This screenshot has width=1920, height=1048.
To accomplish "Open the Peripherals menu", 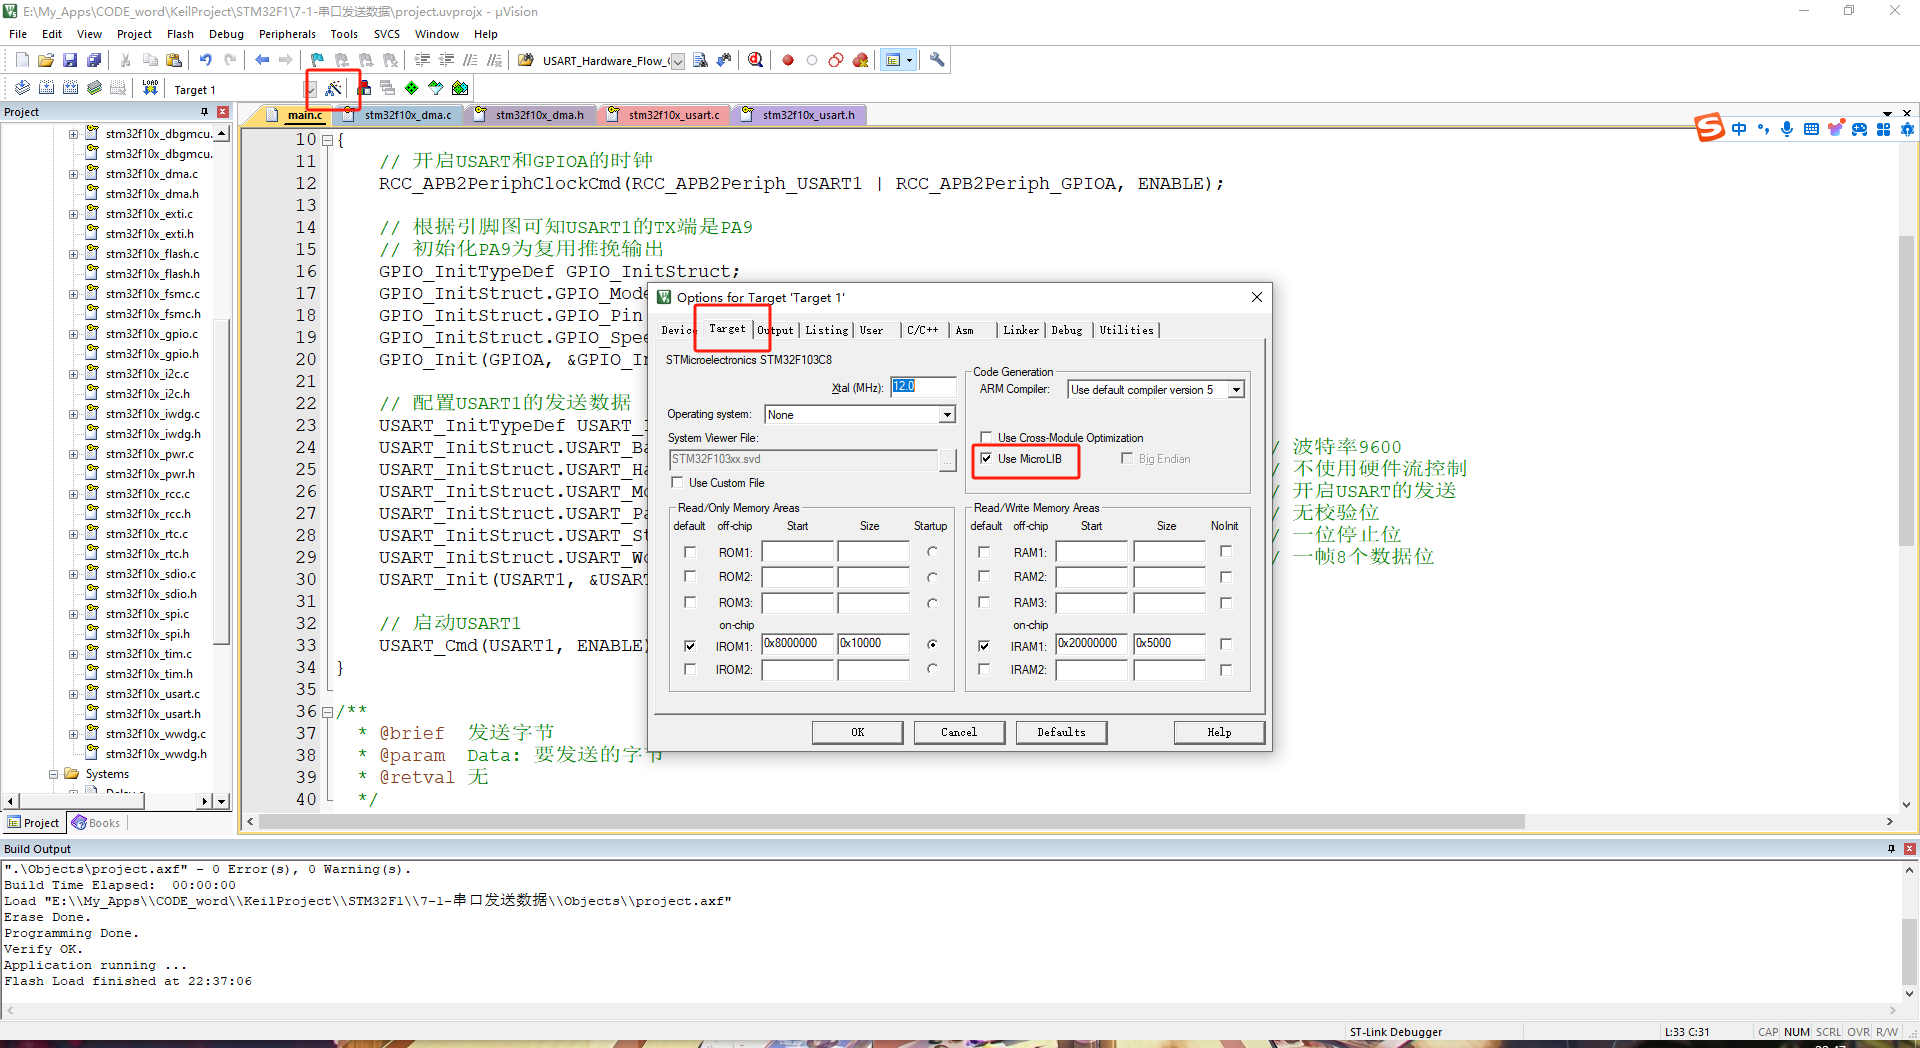I will [287, 34].
